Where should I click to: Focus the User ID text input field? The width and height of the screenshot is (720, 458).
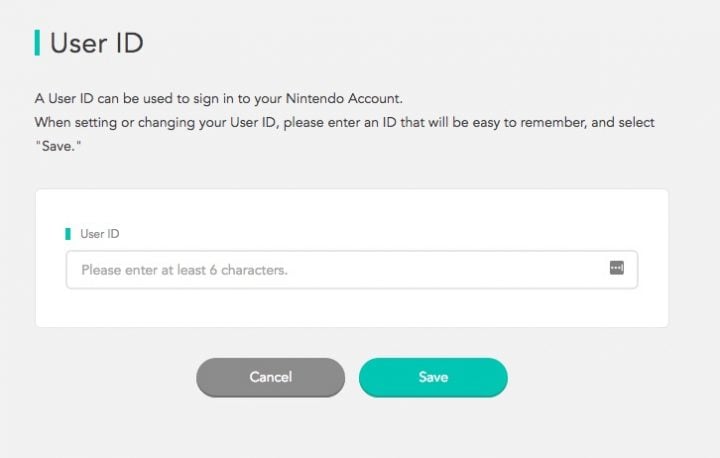[x=352, y=270]
